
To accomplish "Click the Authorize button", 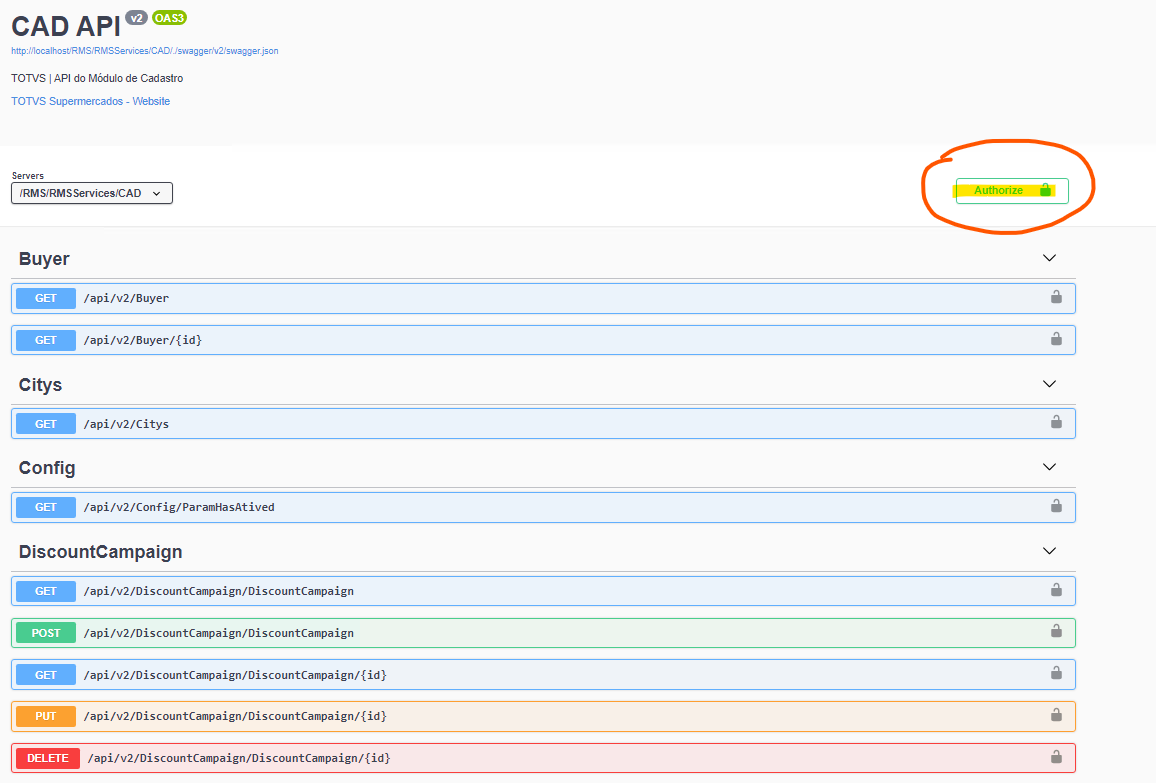I will coord(1011,191).
